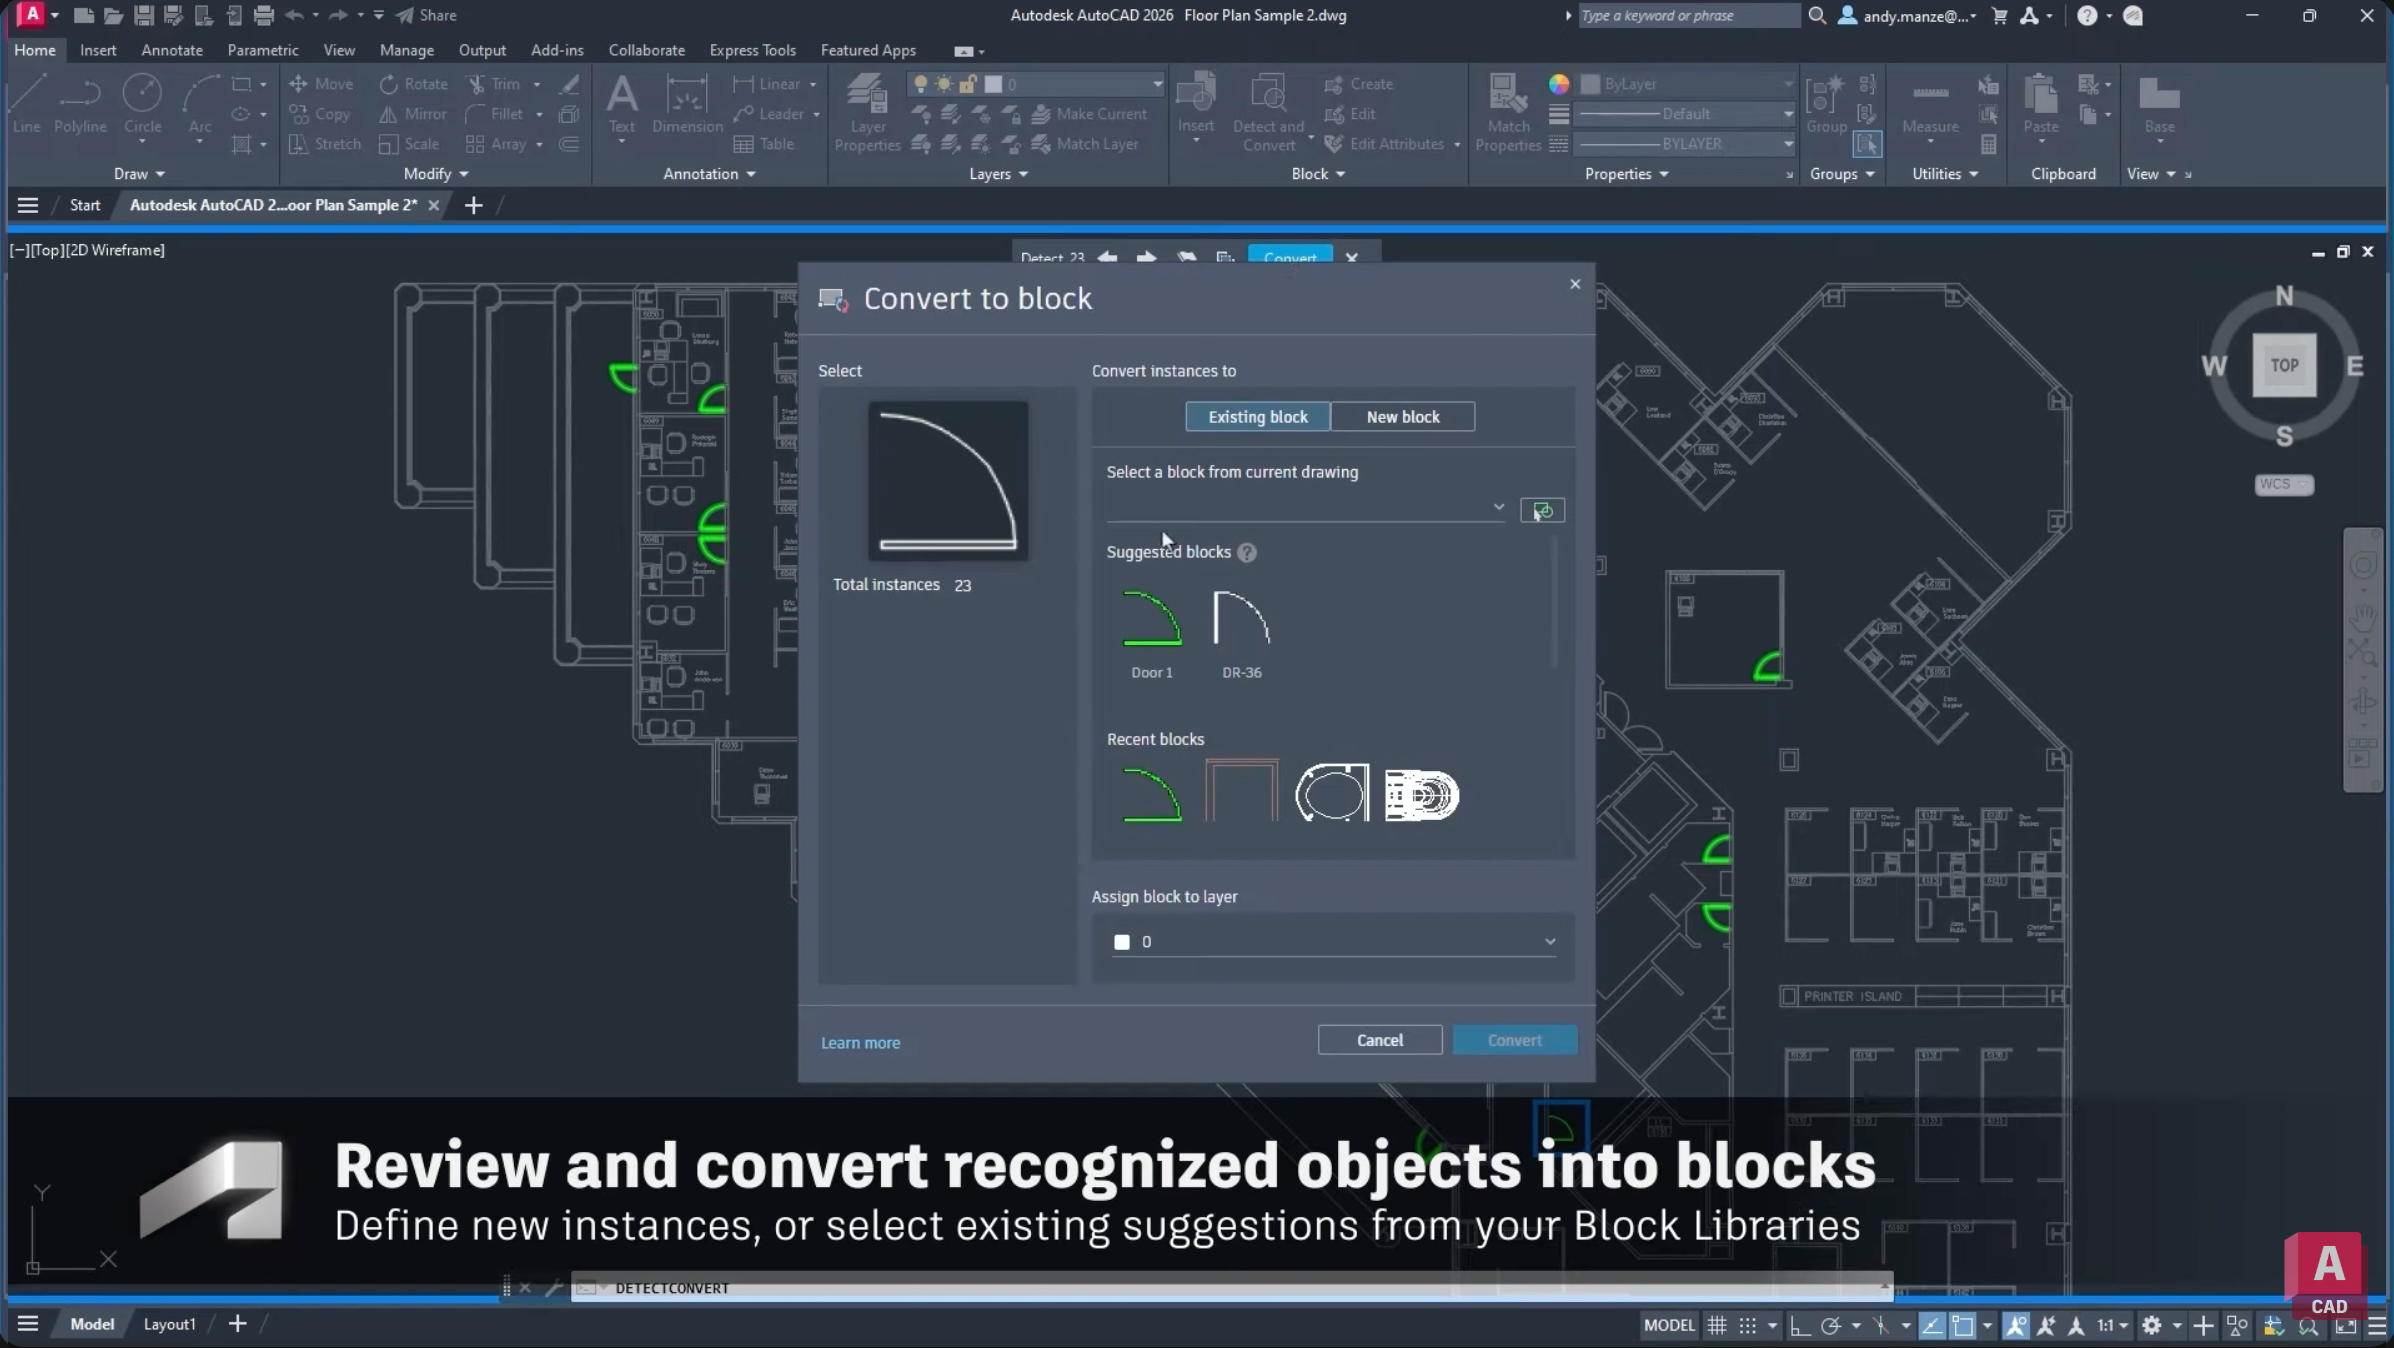
Task: Click the Suggested blocks help icon
Action: tap(1247, 552)
